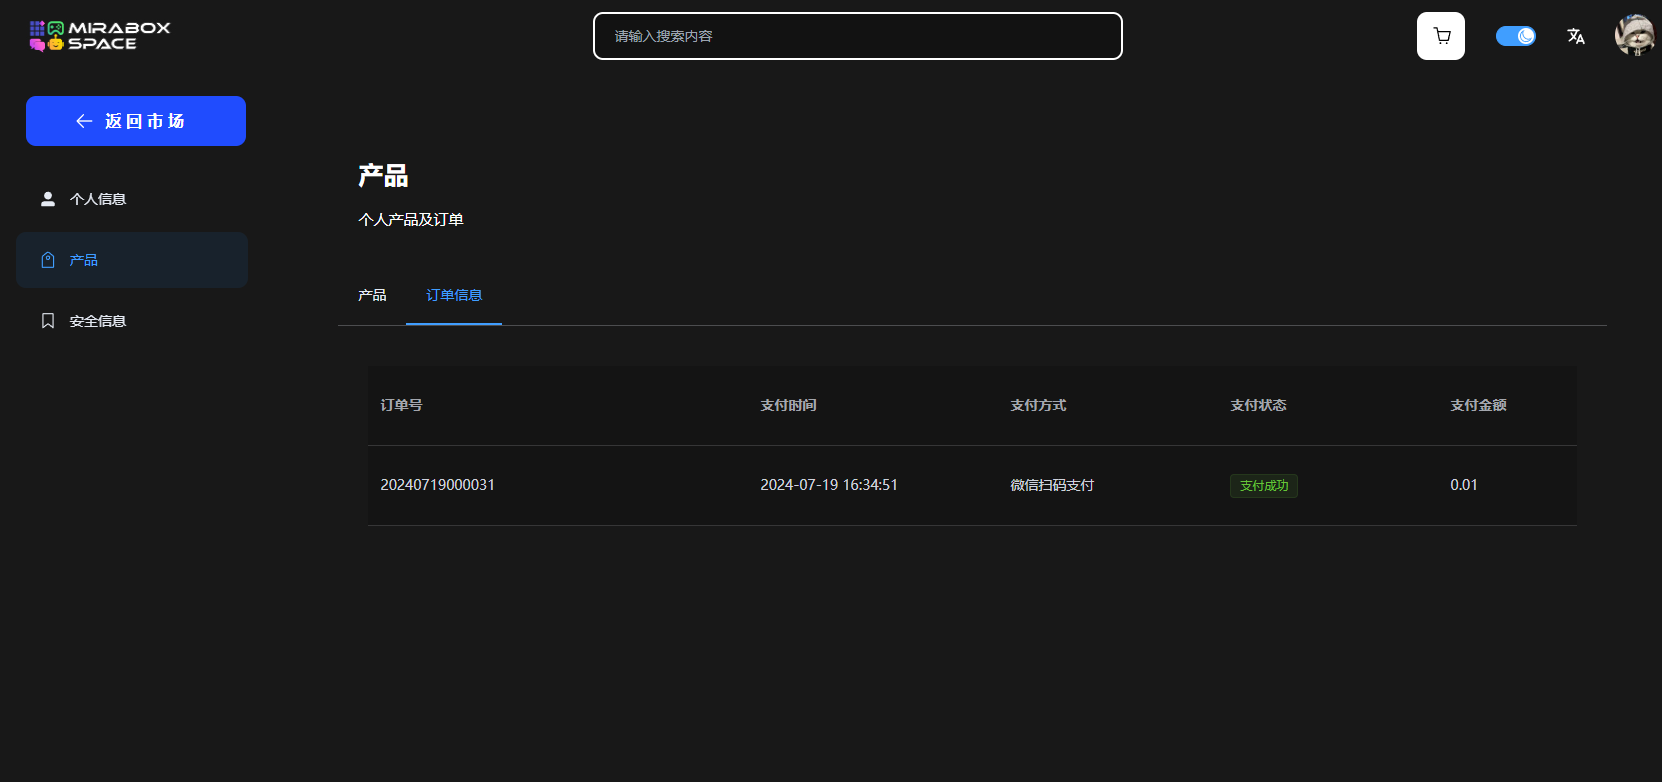
Task: Click the 支付方式 column header
Action: (1038, 405)
